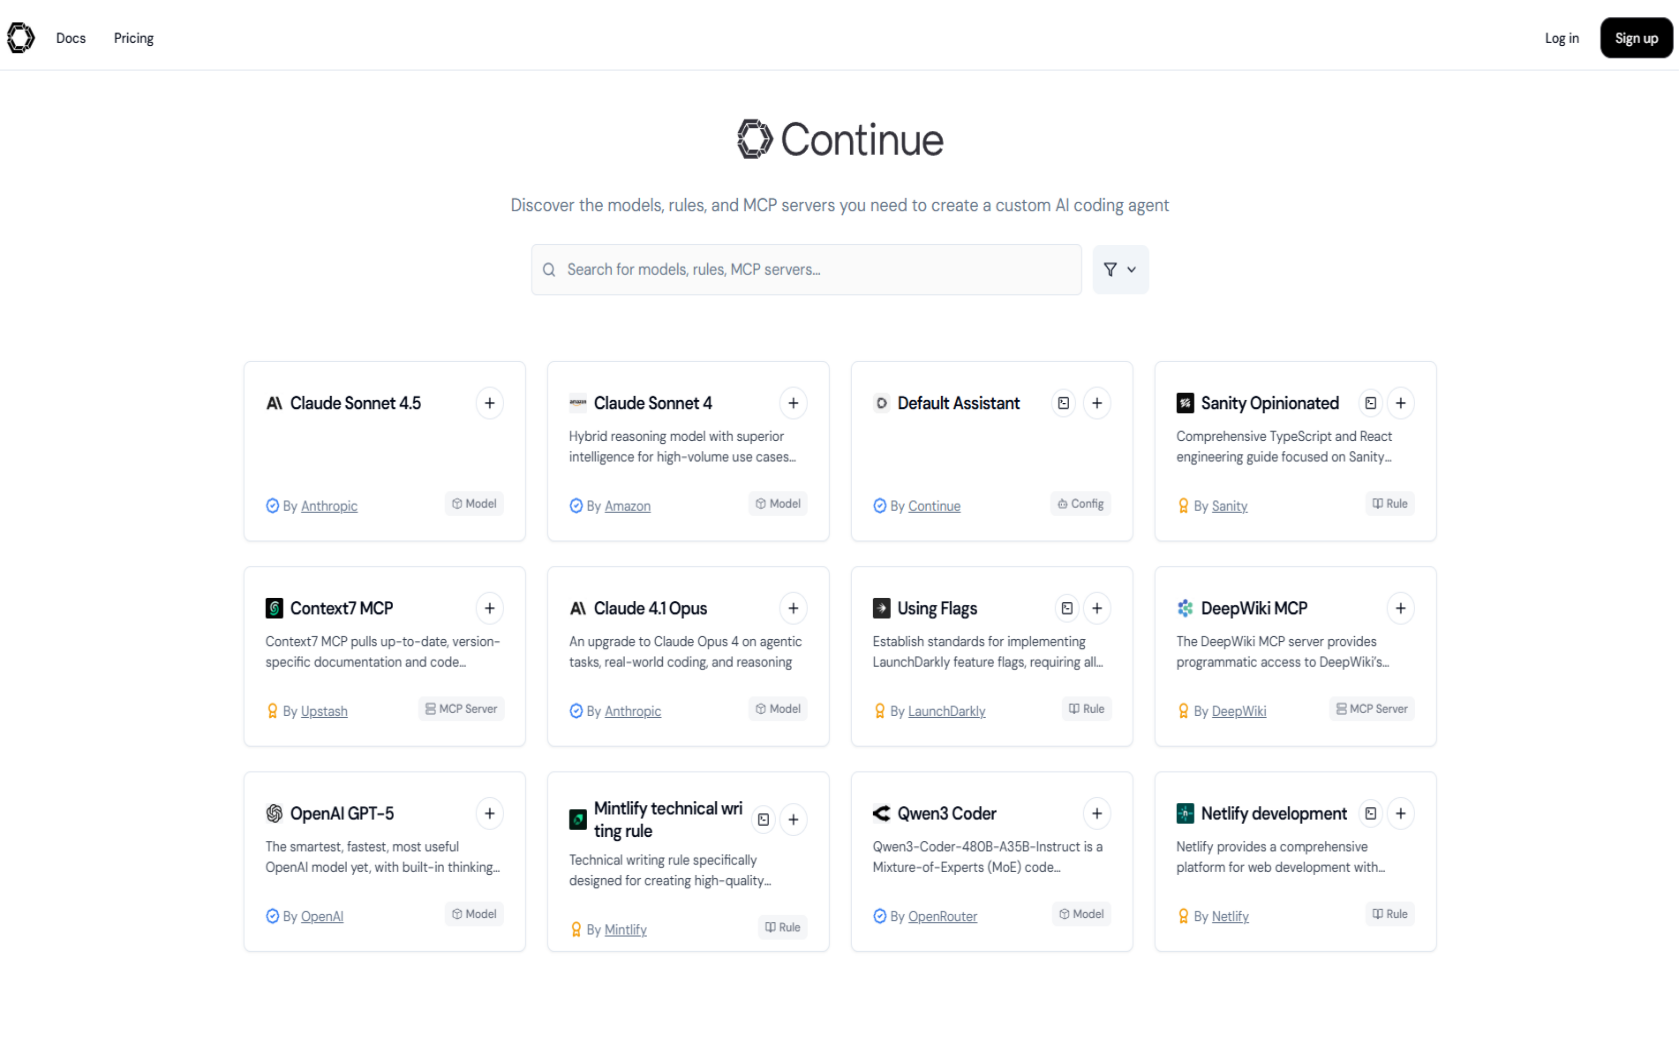Add Qwen3 Coder using plus icon
This screenshot has height=1050, width=1680.
[1097, 813]
